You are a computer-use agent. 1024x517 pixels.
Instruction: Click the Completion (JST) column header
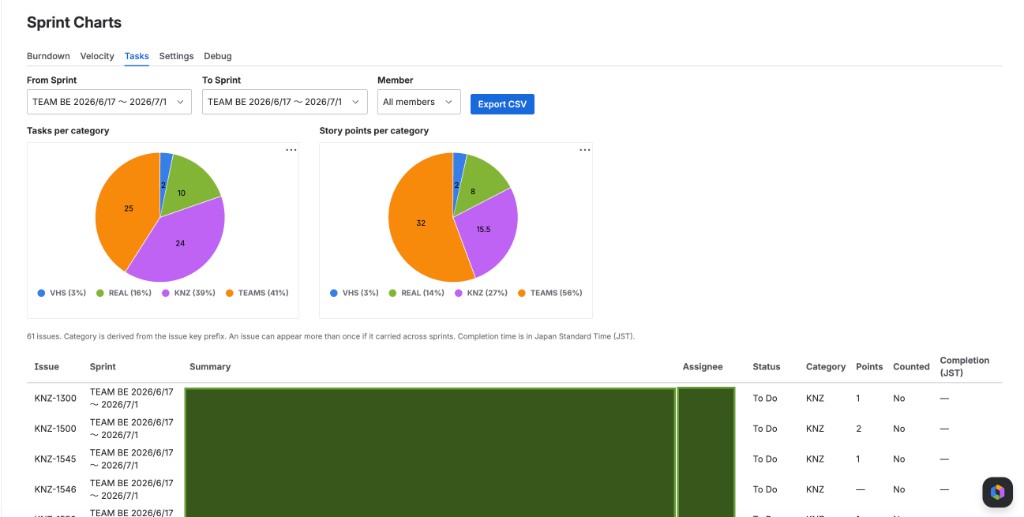pos(964,367)
